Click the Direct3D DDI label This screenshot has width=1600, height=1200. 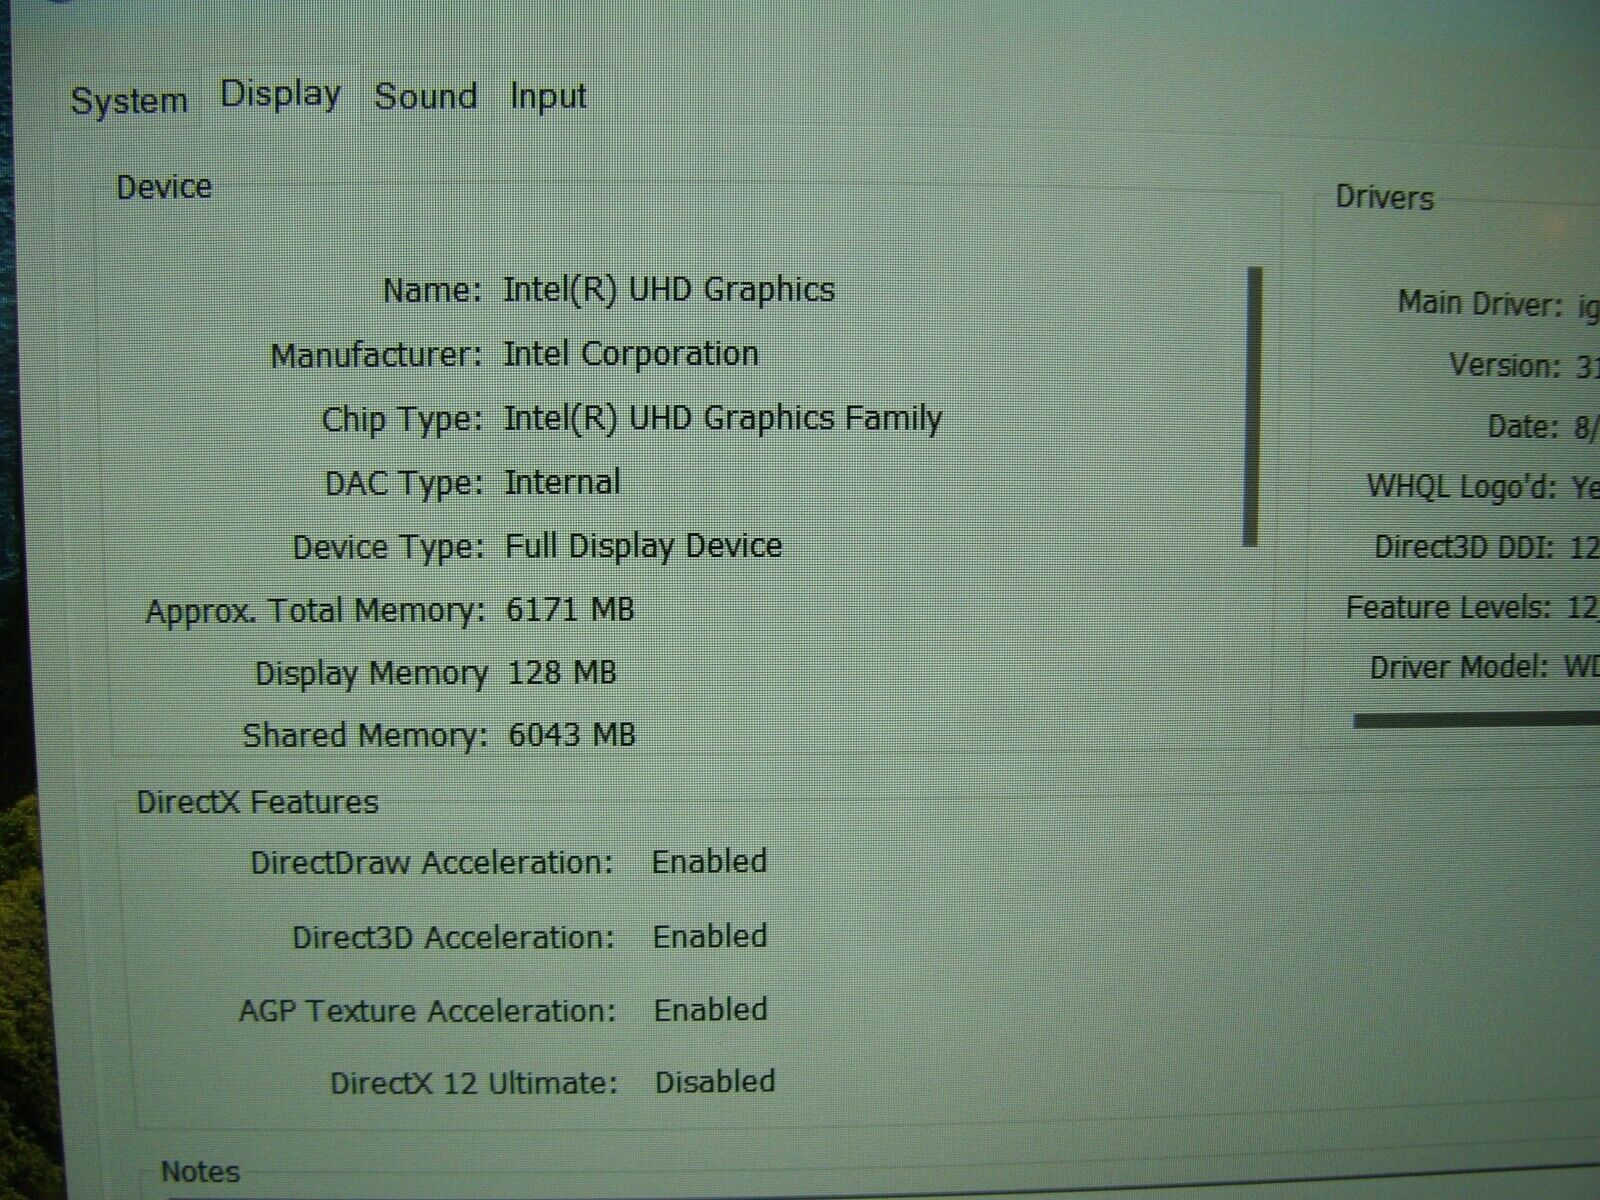tap(1464, 547)
